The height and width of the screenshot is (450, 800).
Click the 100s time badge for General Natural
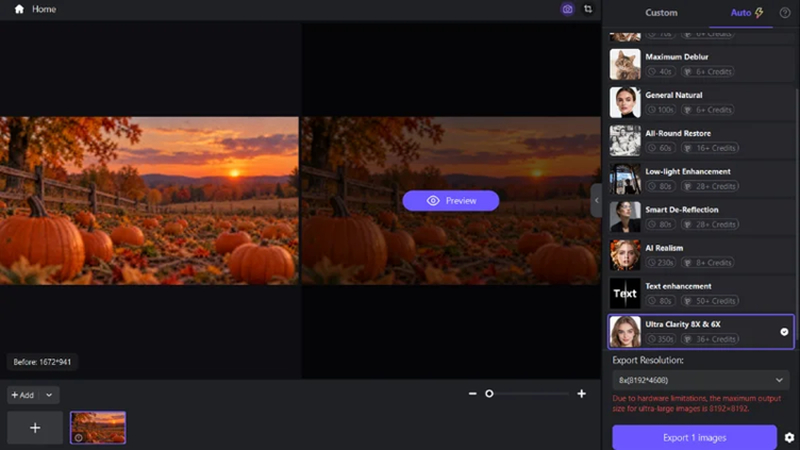point(661,110)
